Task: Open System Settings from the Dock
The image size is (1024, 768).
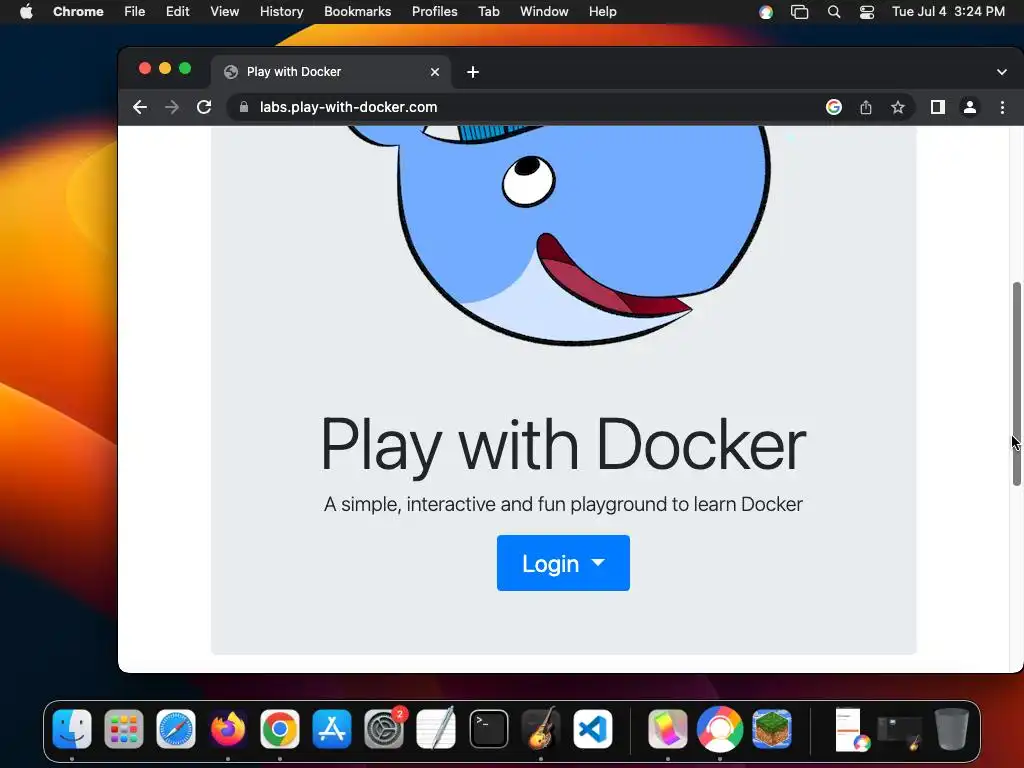Action: (x=384, y=729)
